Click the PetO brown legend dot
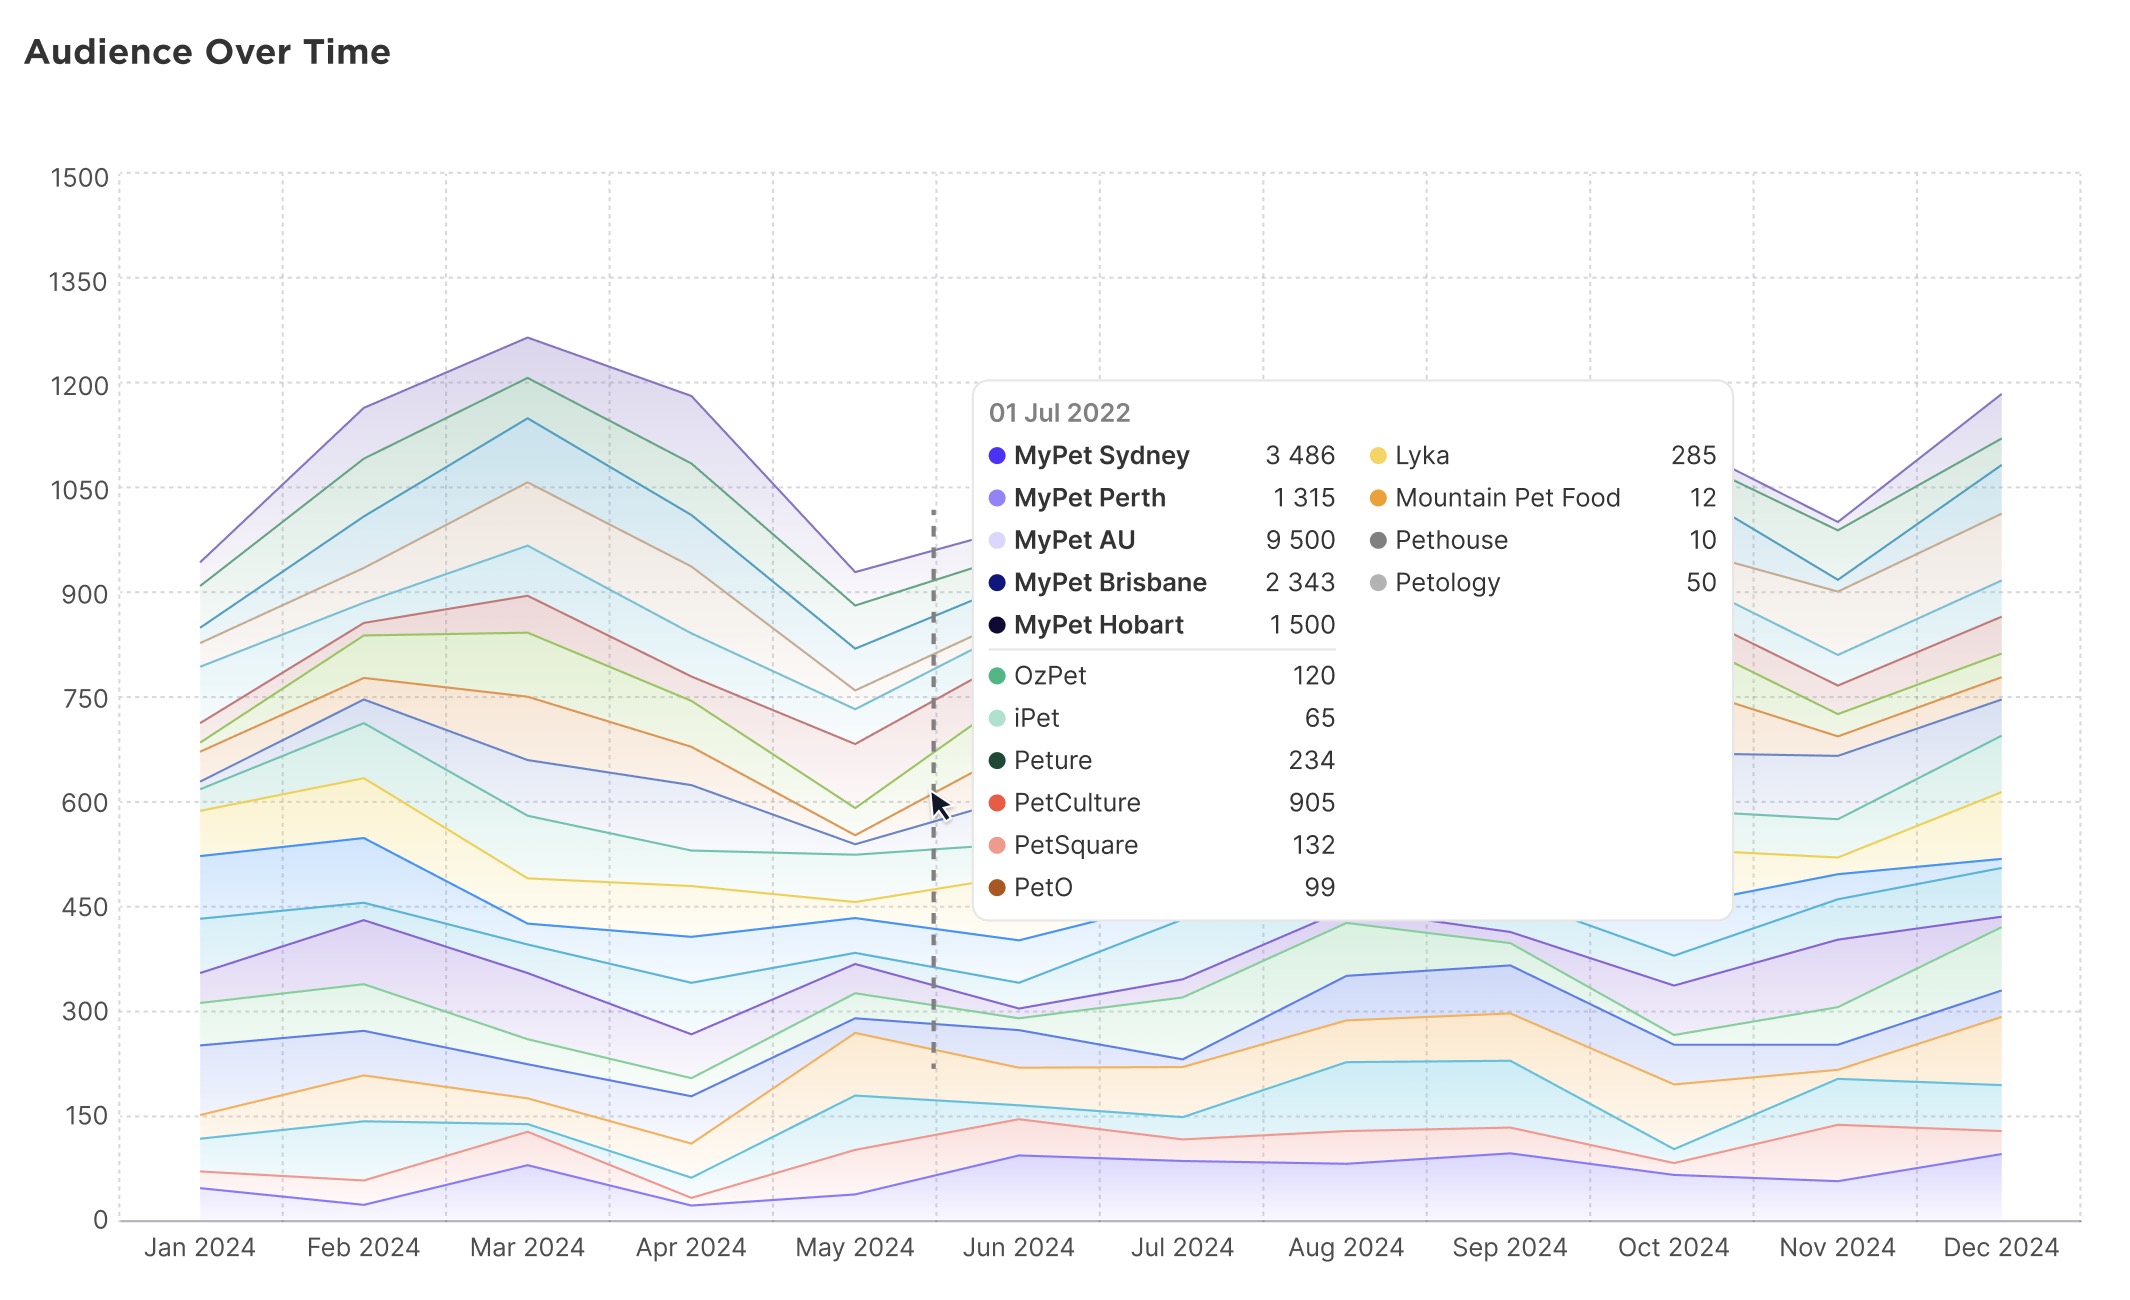This screenshot has width=2130, height=1300. click(x=997, y=888)
